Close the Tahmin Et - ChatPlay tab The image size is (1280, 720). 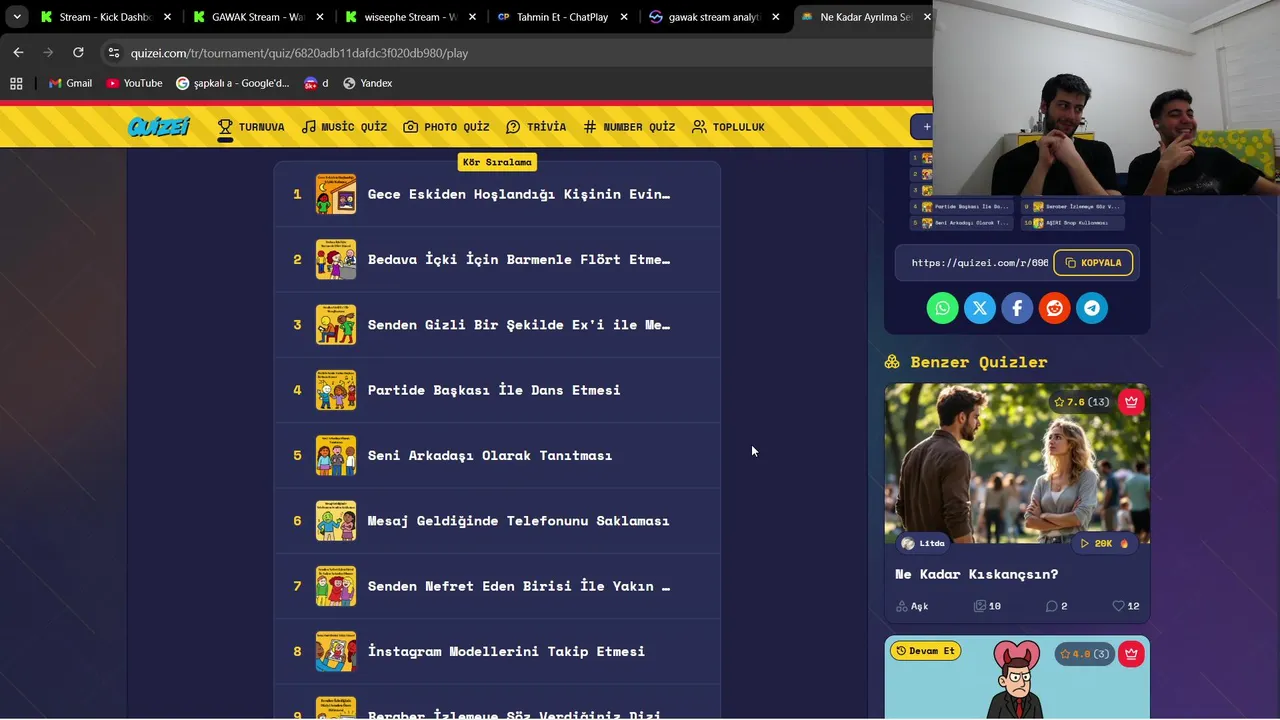pyautogui.click(x=624, y=17)
